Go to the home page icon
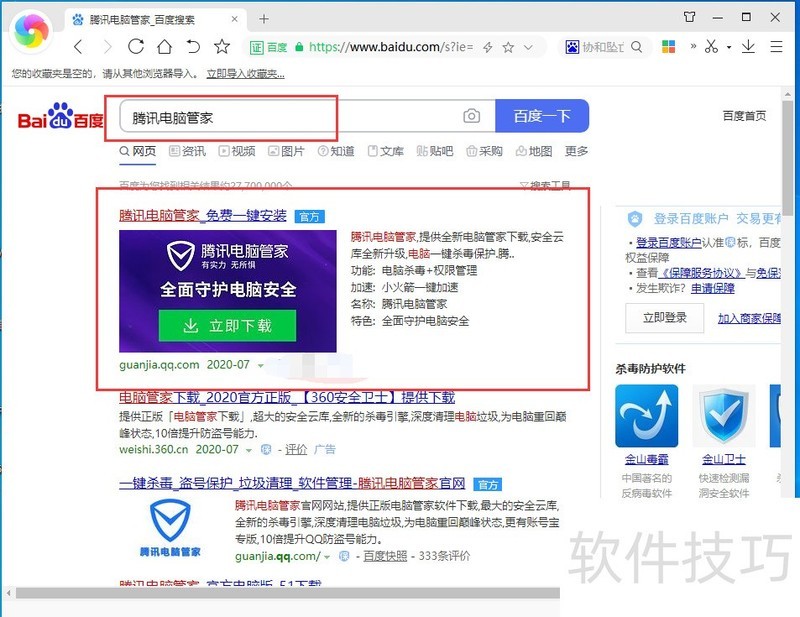The image size is (800, 617). [164, 47]
